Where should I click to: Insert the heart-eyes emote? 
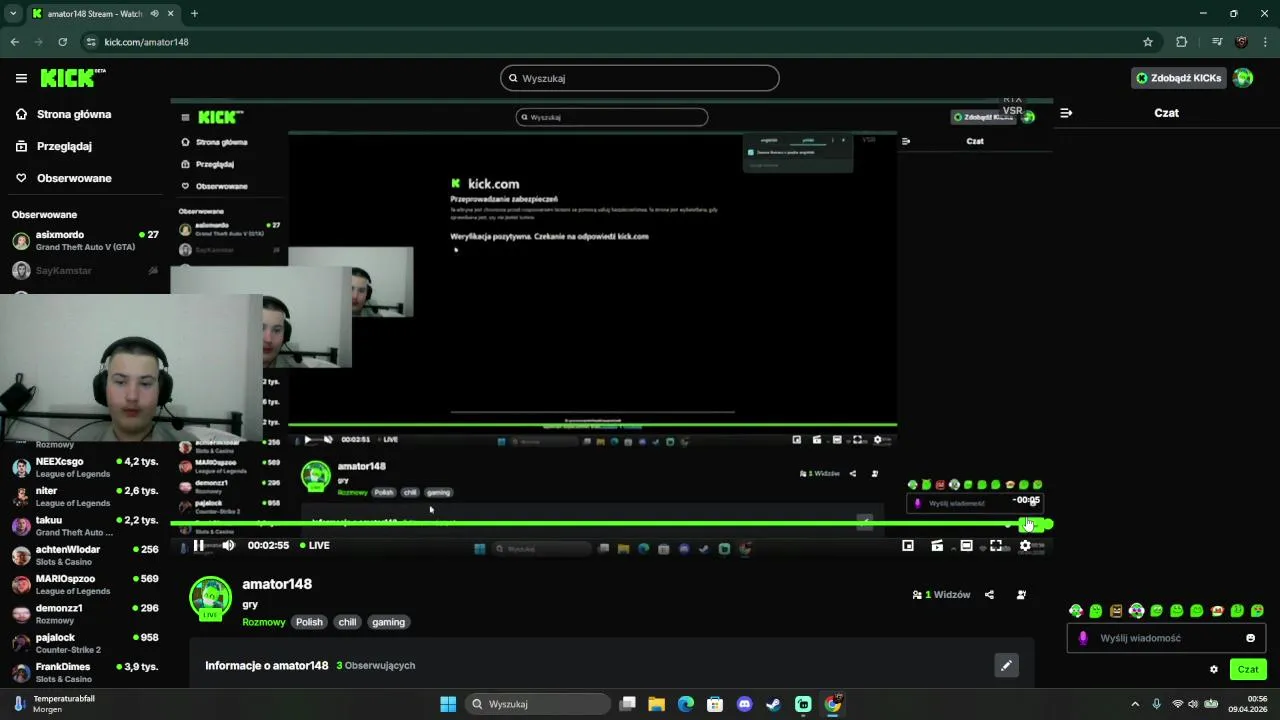(1257, 610)
